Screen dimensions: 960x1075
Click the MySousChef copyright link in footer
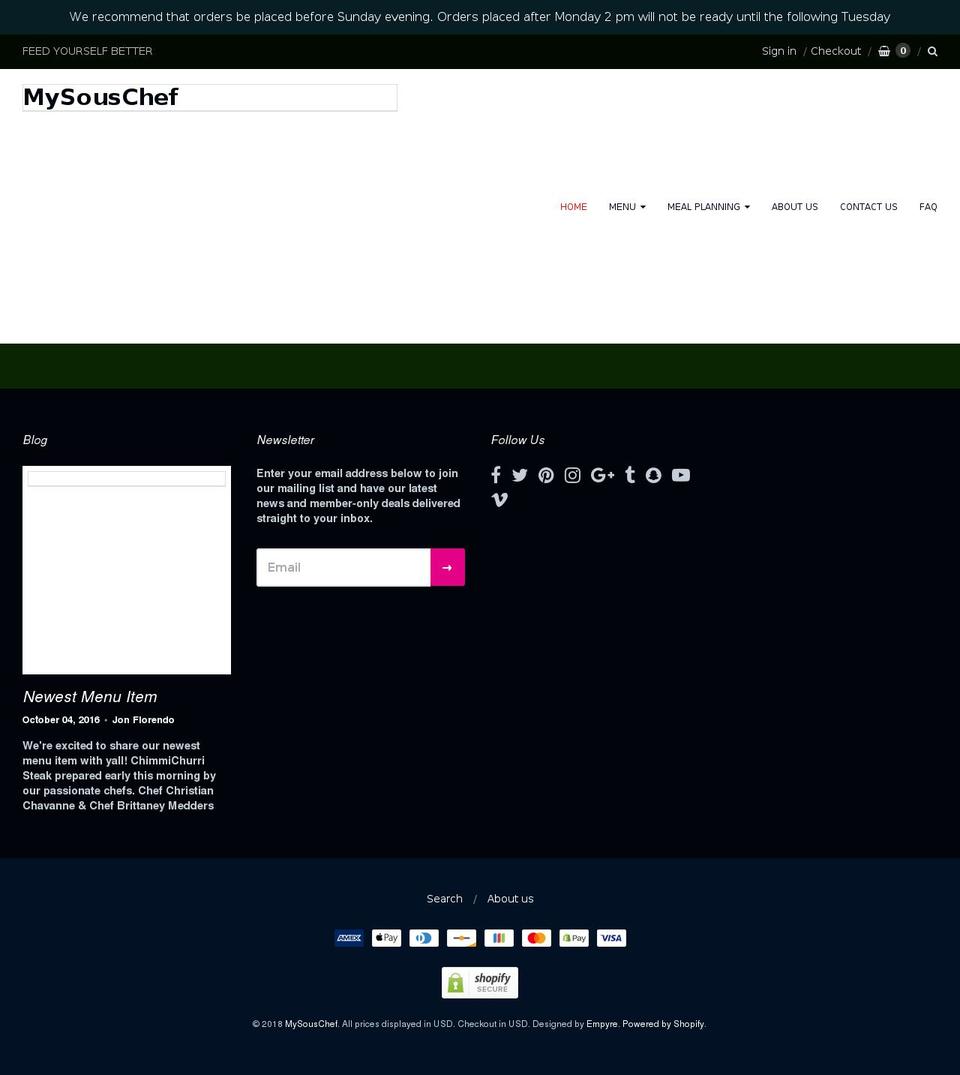pos(311,1024)
